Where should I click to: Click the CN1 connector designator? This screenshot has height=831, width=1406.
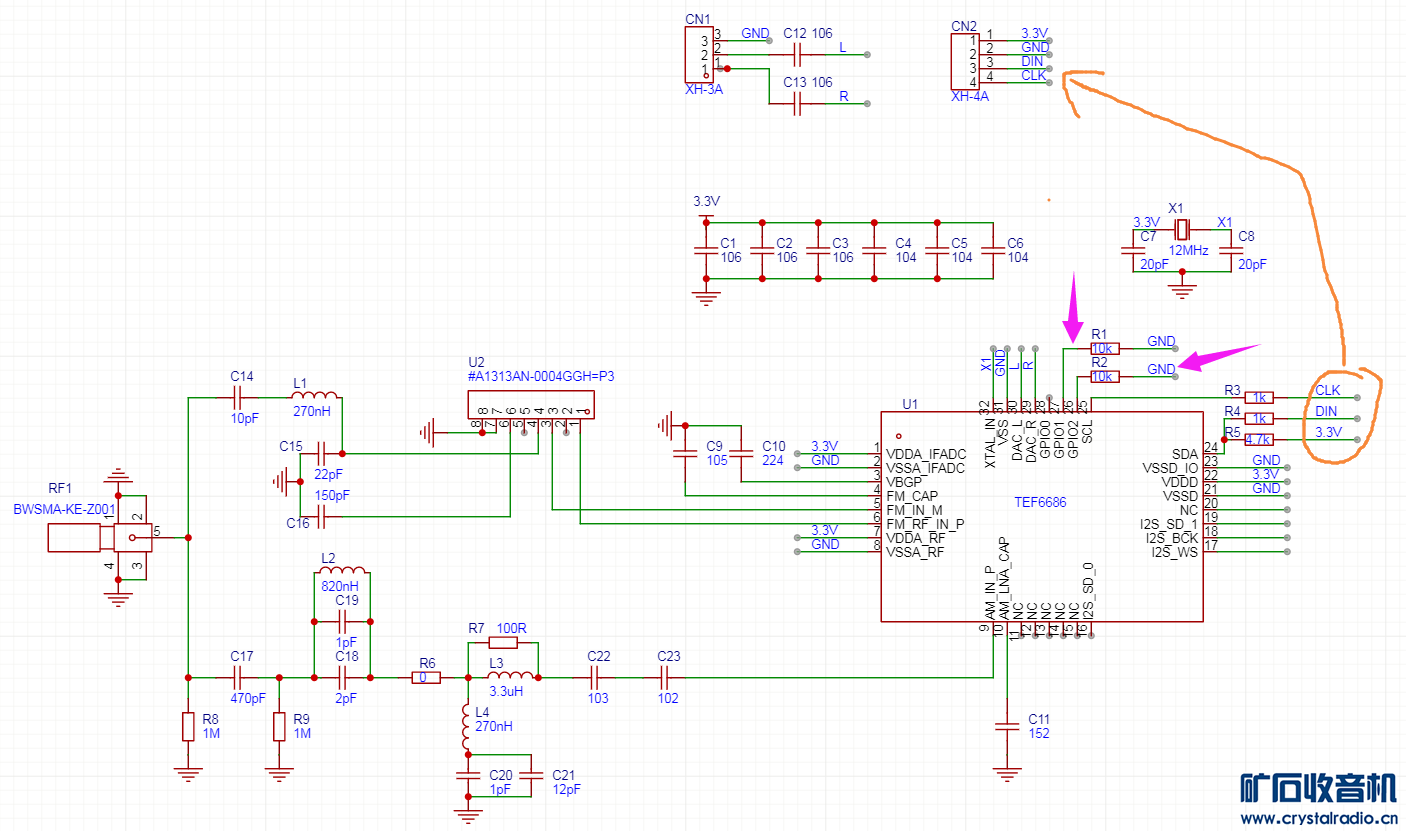pyautogui.click(x=698, y=19)
